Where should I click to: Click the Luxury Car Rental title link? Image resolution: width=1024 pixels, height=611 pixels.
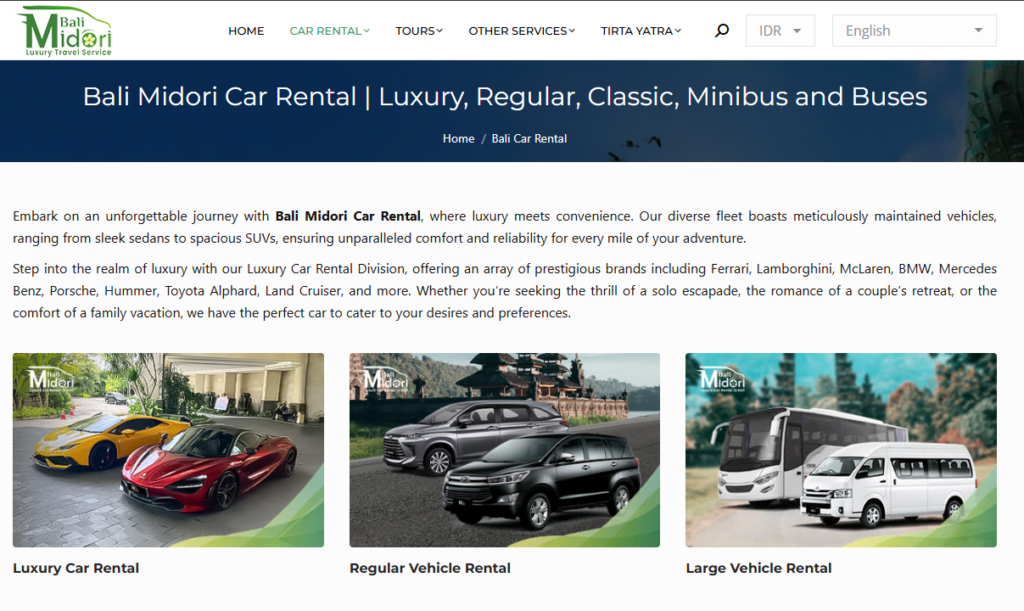pos(76,568)
